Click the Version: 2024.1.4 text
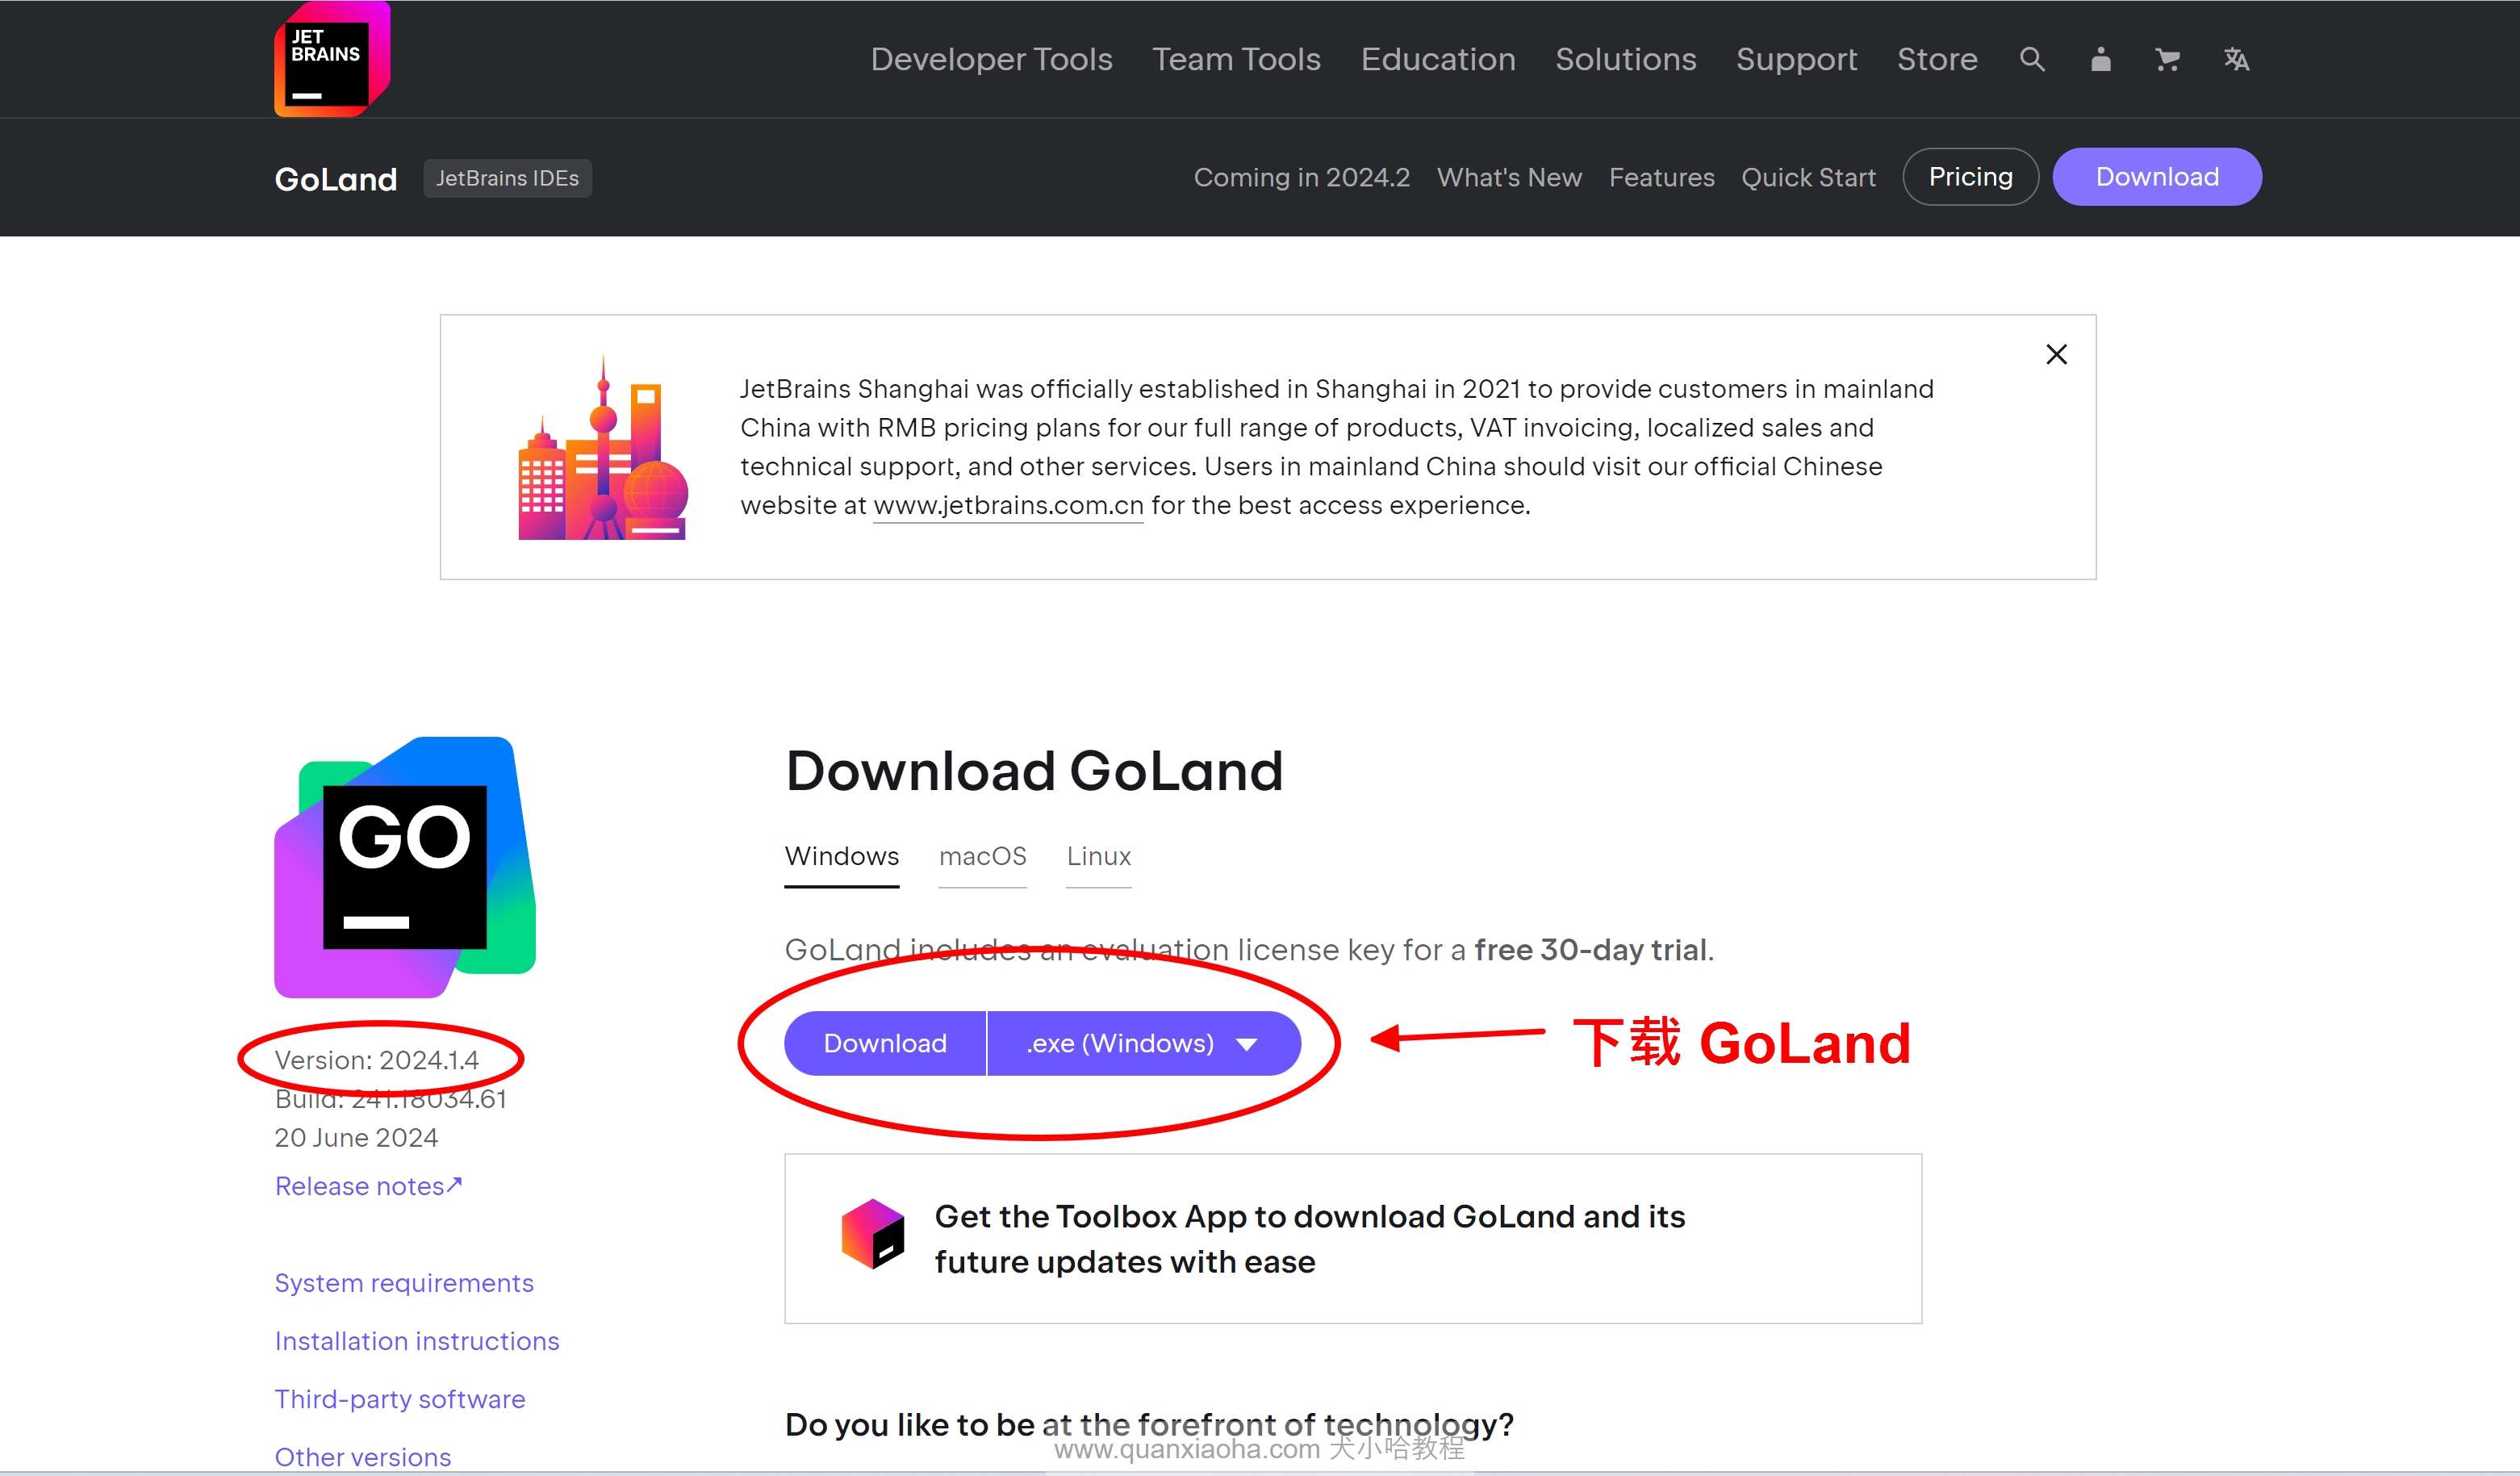Screen dimensions: 2520x1476 pos(376,1060)
